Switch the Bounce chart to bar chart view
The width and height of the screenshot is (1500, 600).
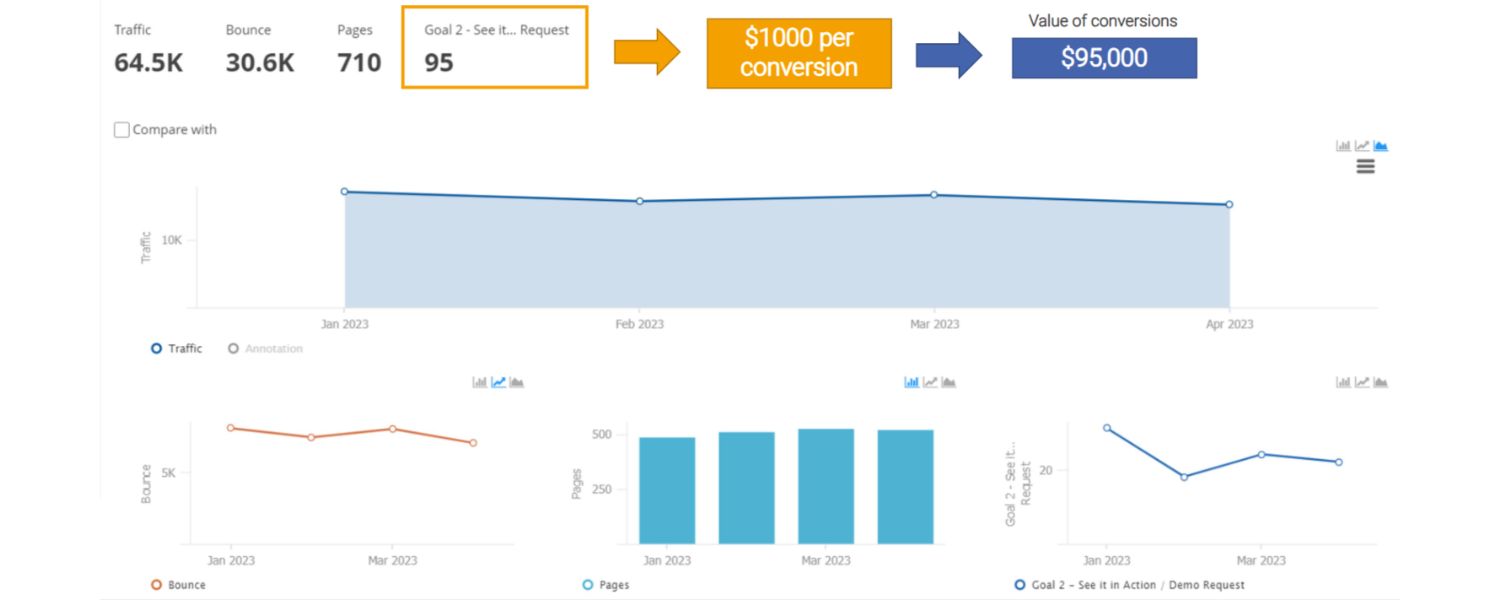coord(478,382)
